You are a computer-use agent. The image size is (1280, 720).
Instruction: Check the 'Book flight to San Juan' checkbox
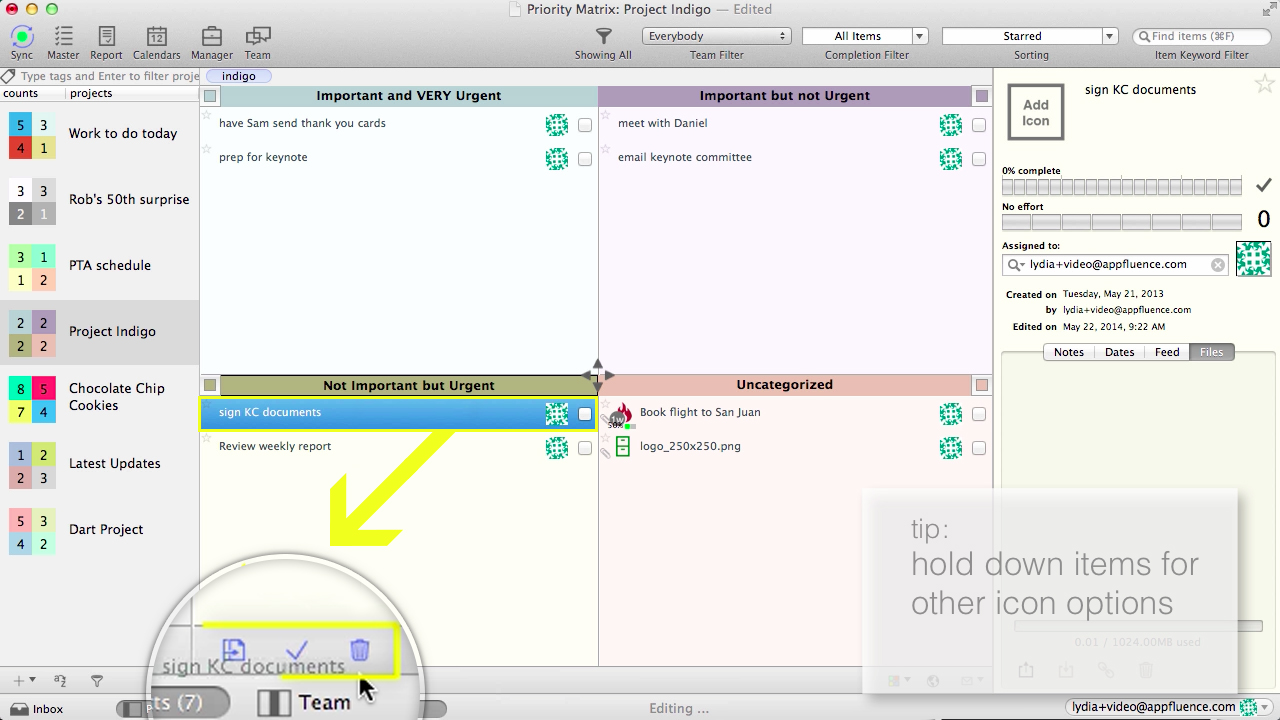click(979, 414)
